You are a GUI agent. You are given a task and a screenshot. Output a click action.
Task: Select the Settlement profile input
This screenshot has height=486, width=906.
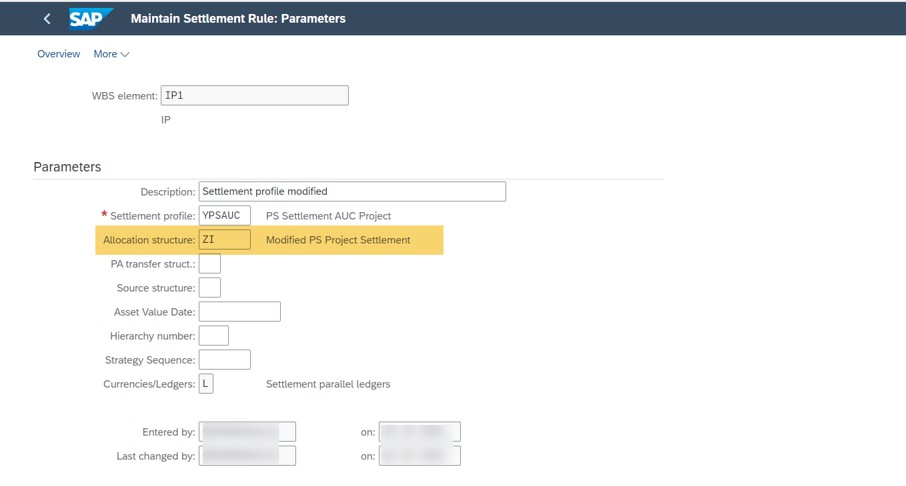point(224,215)
